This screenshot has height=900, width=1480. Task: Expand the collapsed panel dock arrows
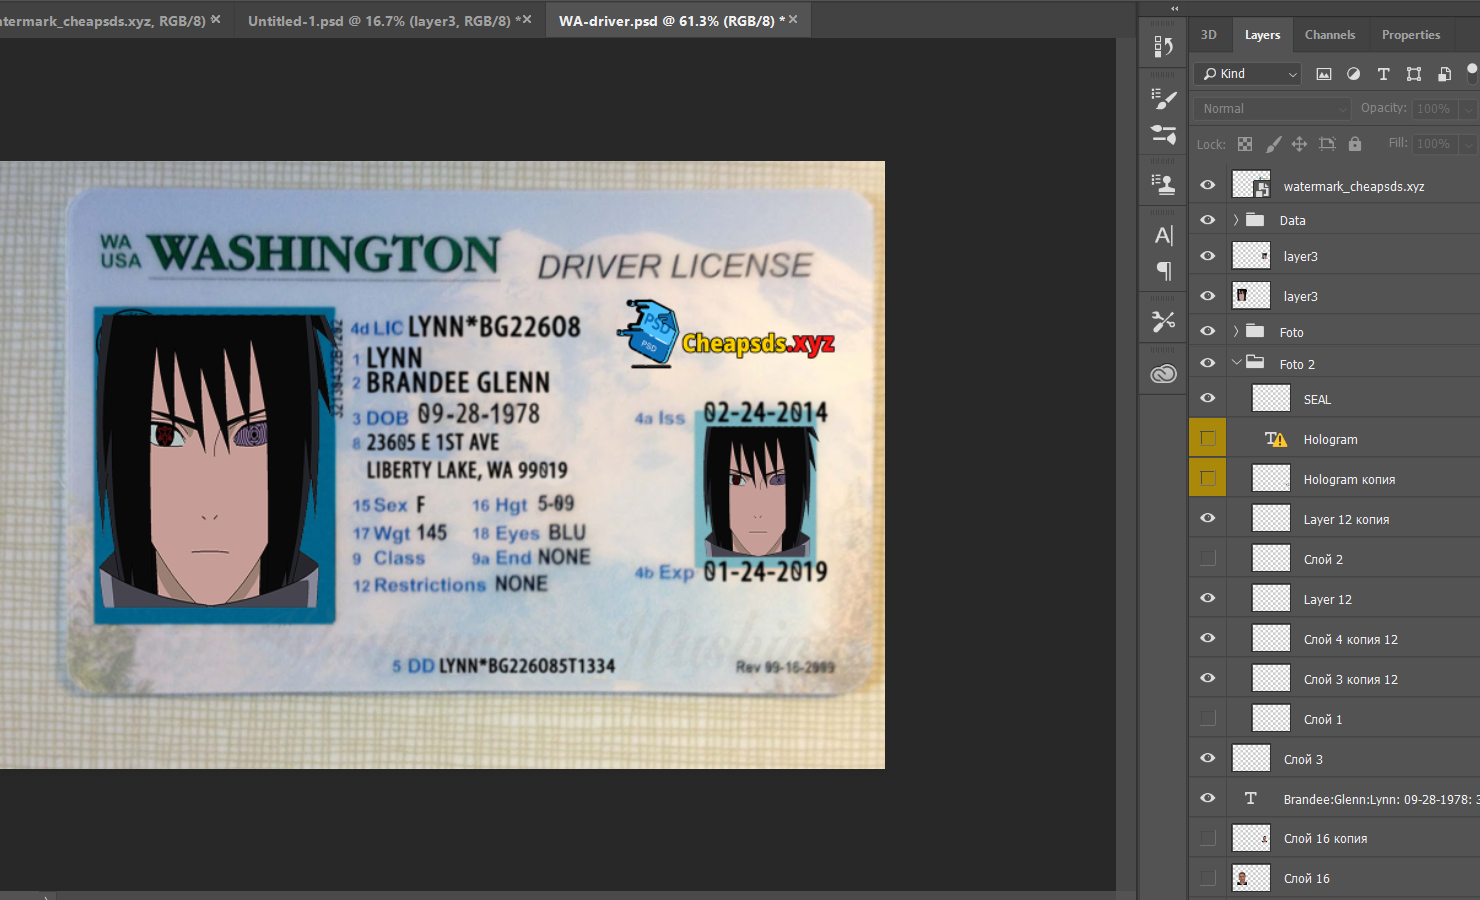pos(1175,8)
